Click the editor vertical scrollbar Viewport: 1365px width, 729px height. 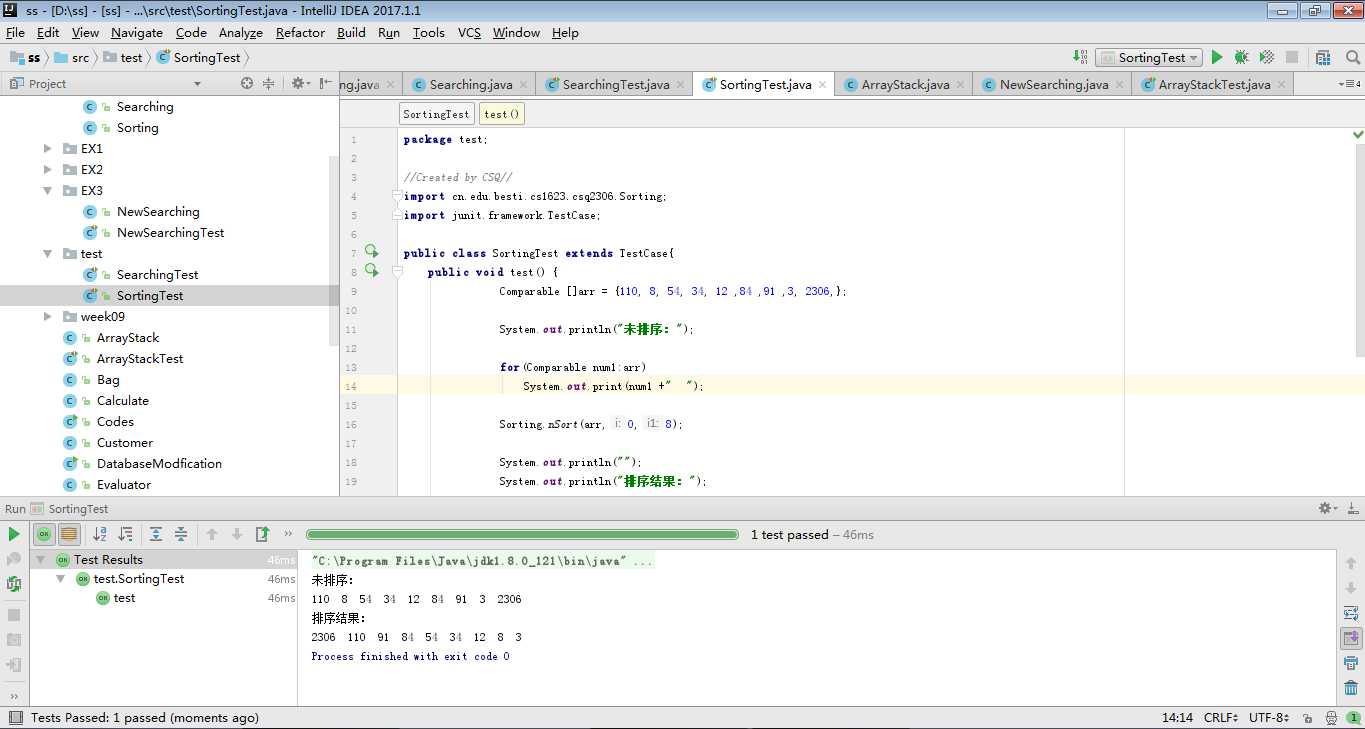click(1358, 250)
